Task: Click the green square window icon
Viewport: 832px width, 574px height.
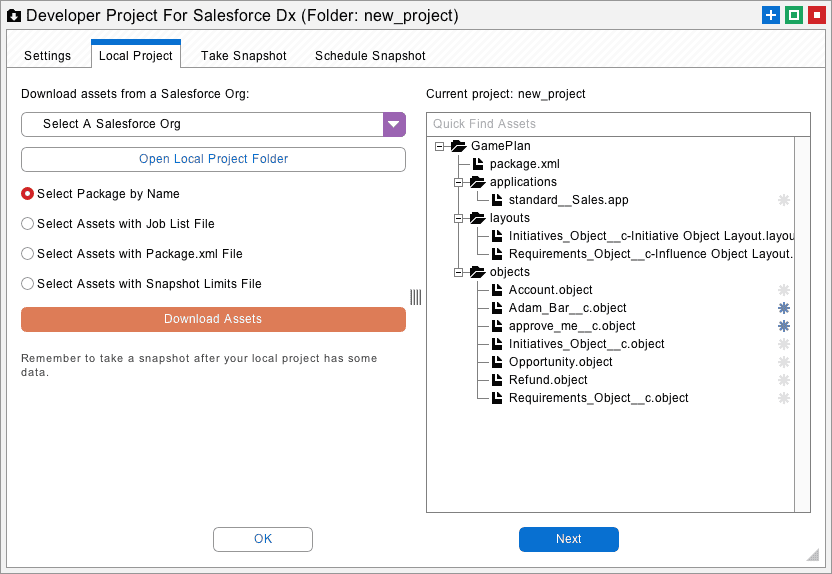Action: point(793,15)
